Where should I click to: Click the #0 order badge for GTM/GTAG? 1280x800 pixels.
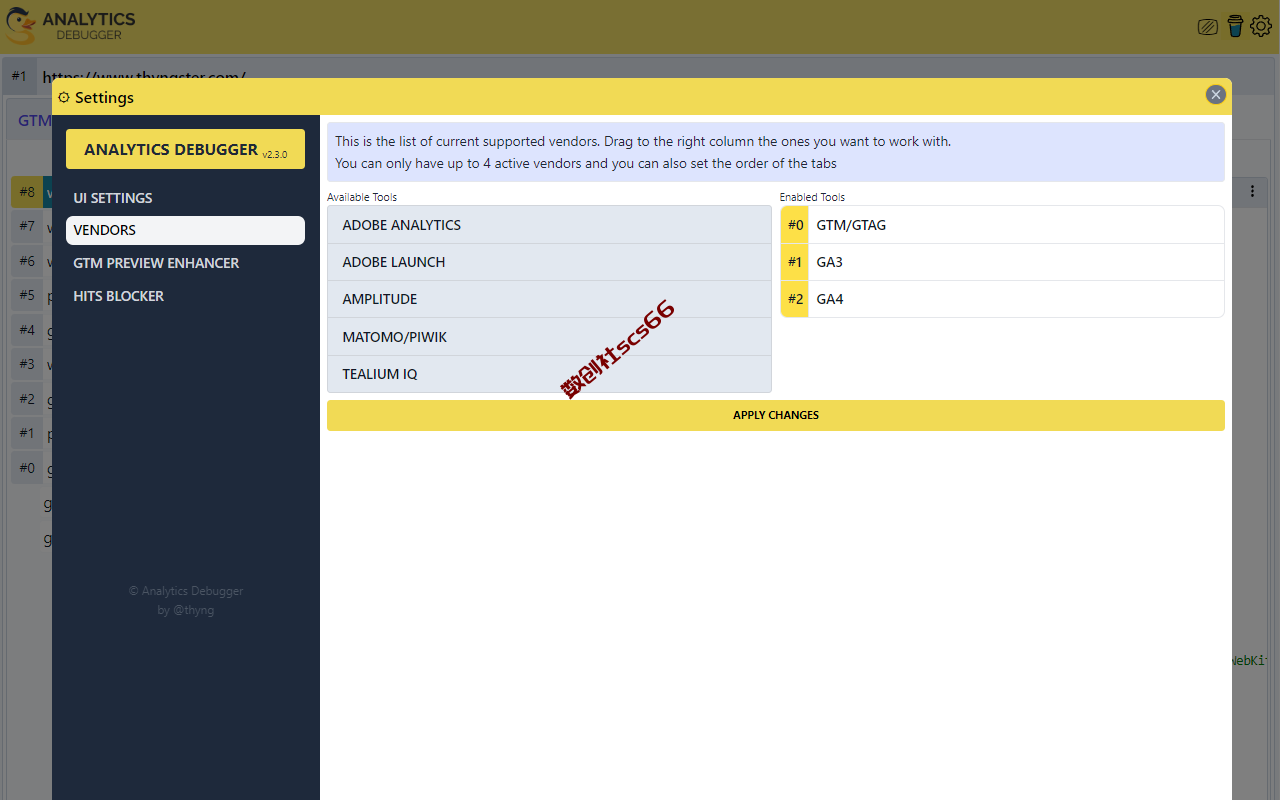click(x=795, y=225)
